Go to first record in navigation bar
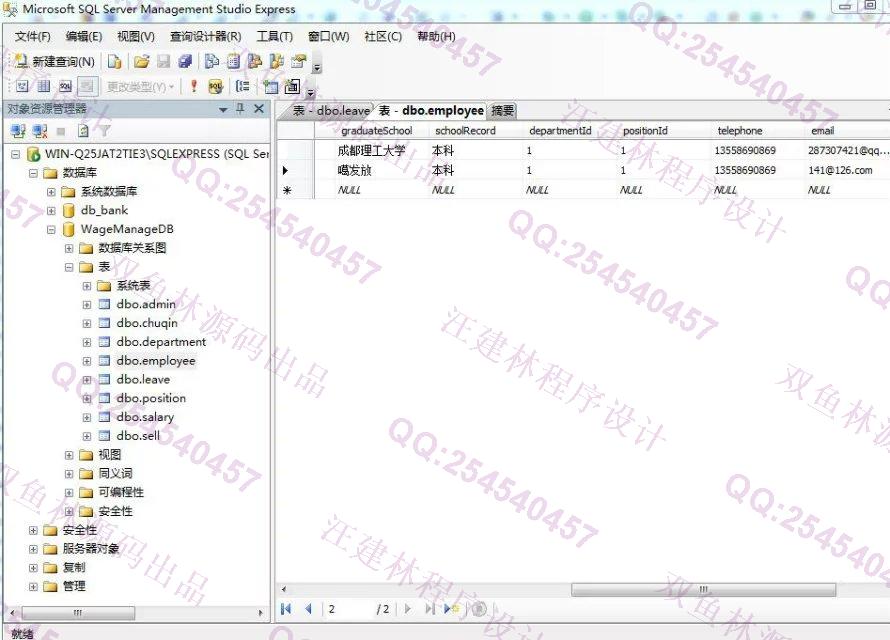 click(x=286, y=609)
